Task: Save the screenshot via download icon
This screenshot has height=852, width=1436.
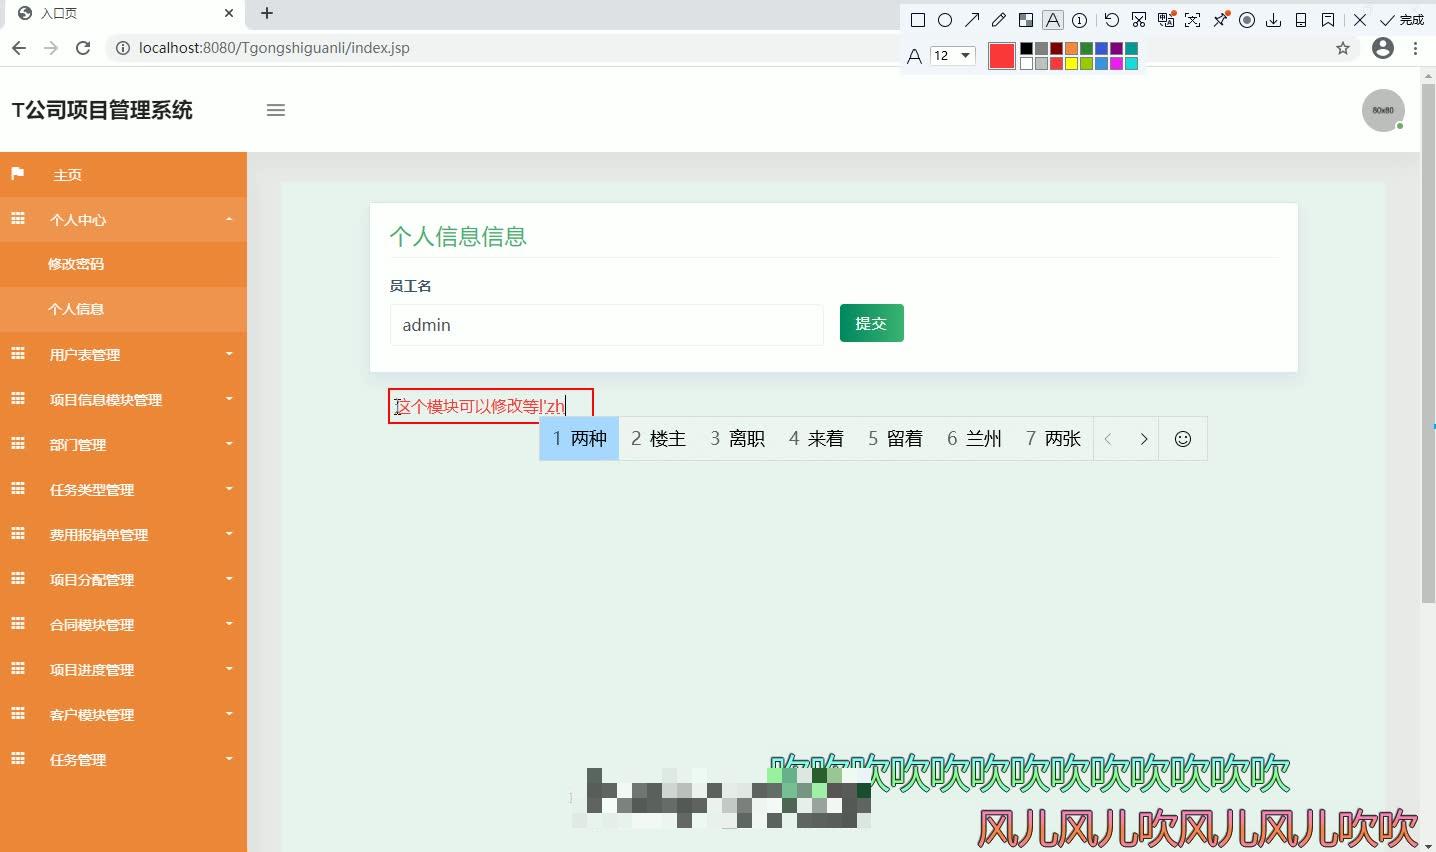Action: tap(1275, 19)
